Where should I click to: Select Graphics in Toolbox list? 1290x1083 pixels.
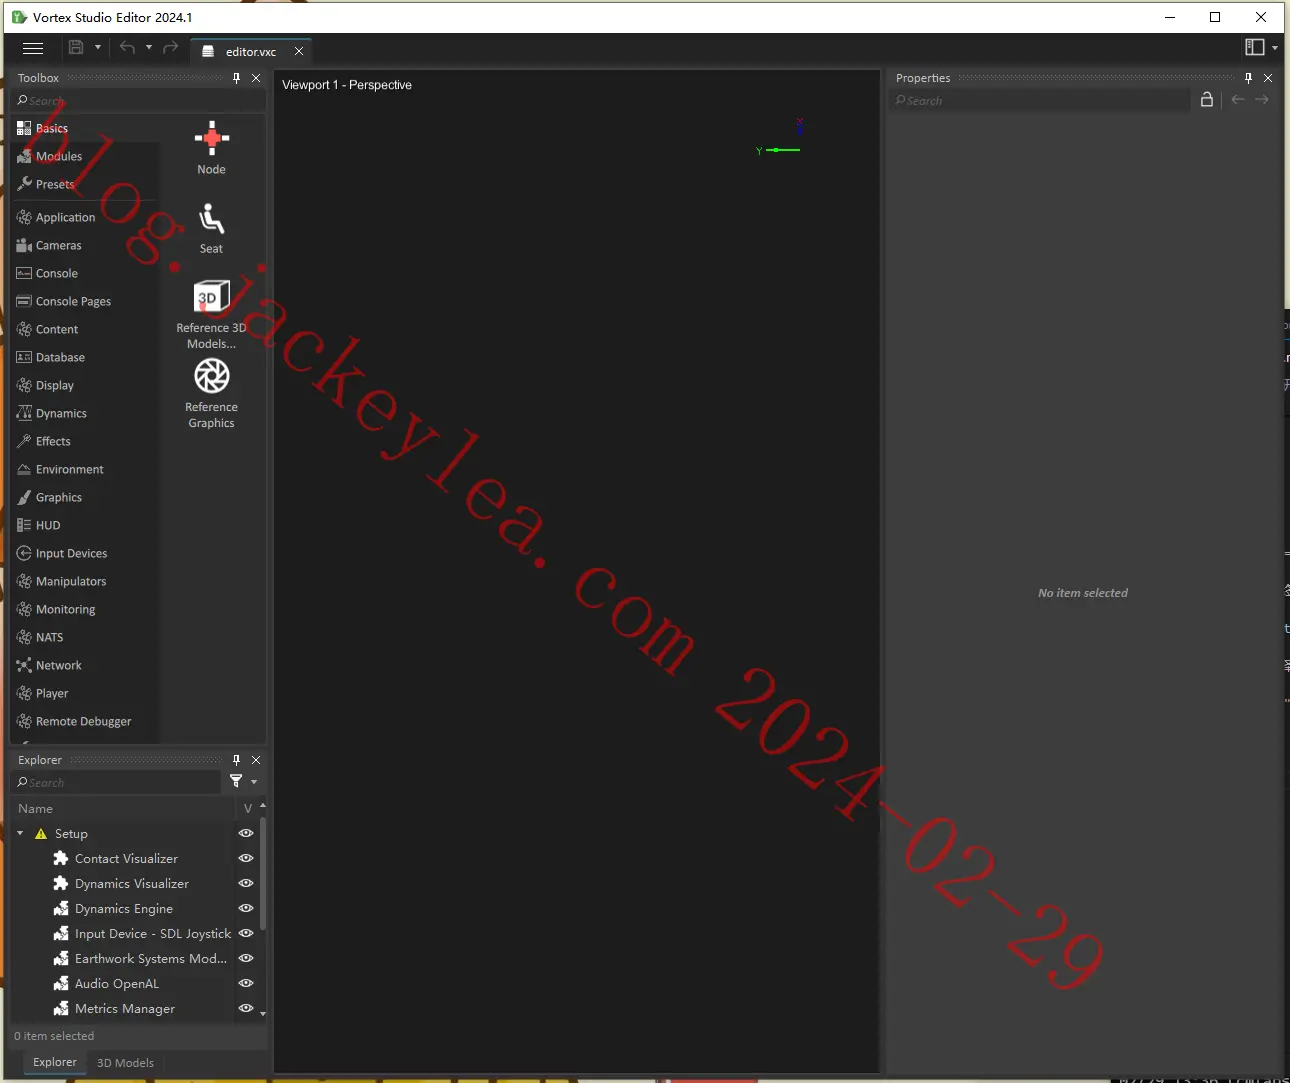[x=83, y=497]
